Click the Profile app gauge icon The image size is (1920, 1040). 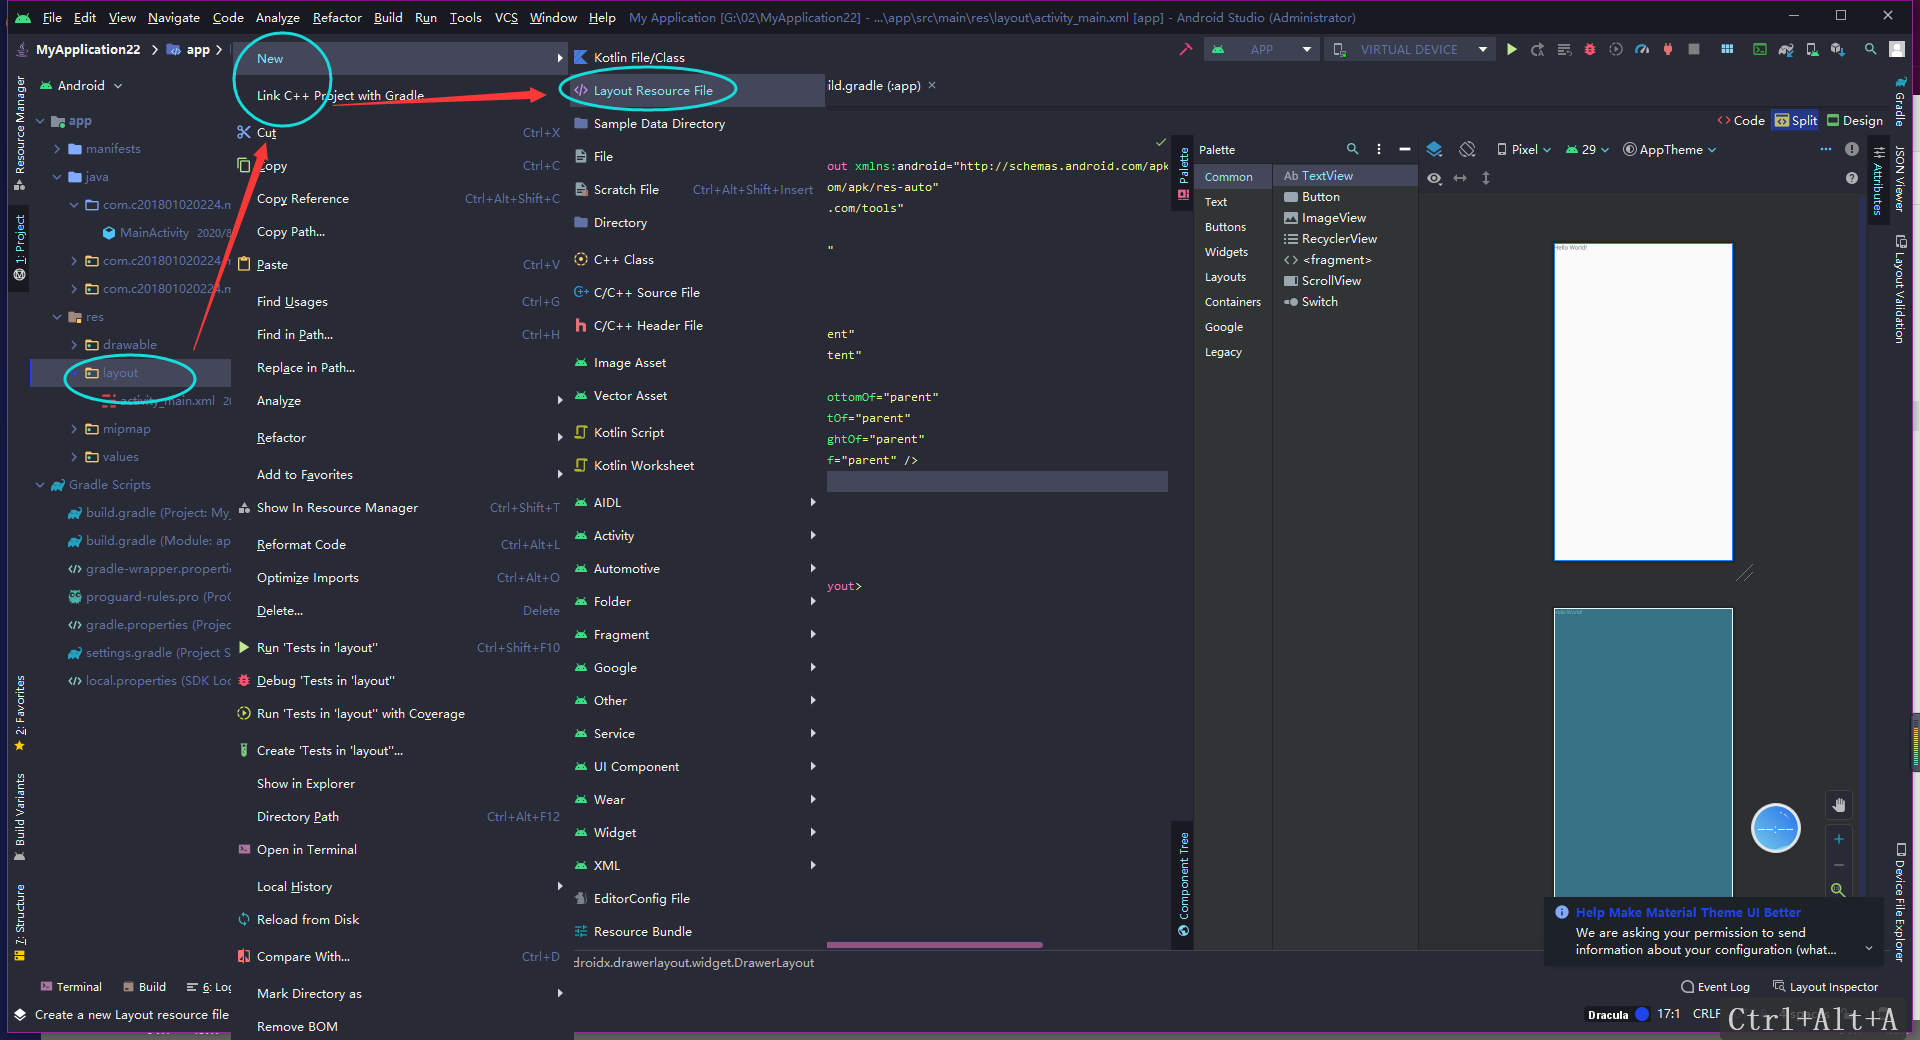click(x=1642, y=49)
